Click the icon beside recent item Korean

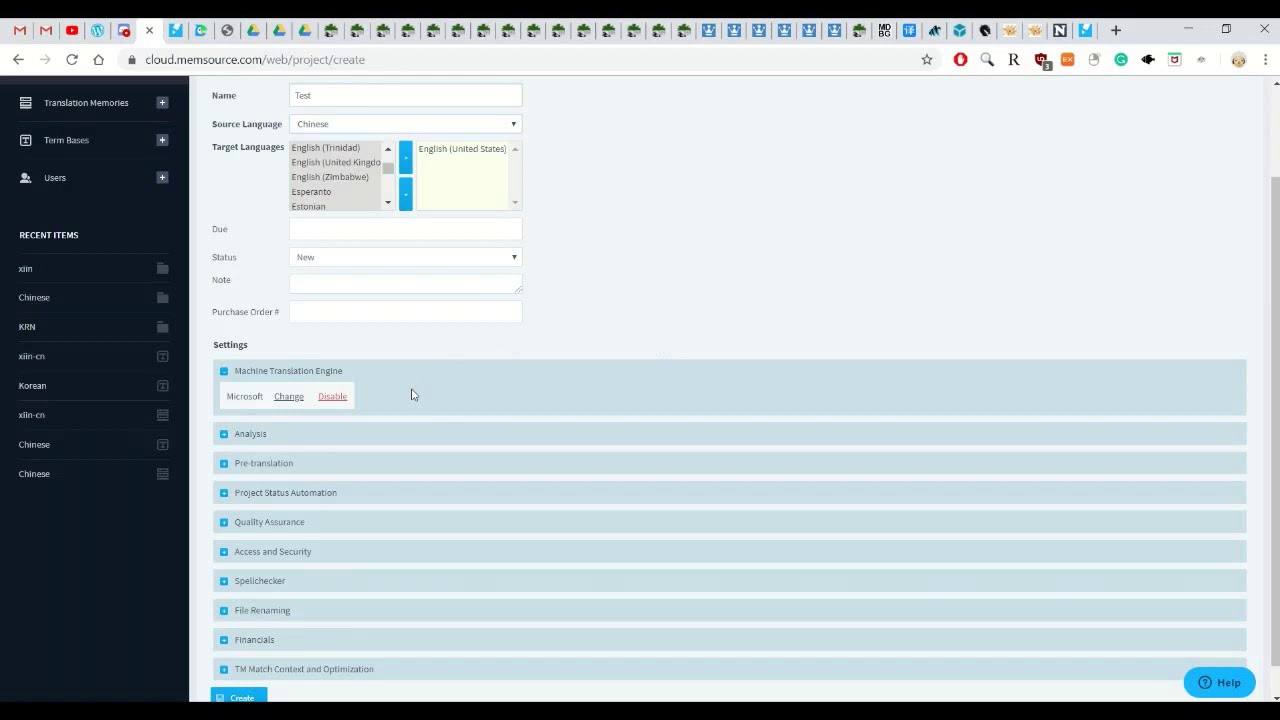tap(163, 386)
